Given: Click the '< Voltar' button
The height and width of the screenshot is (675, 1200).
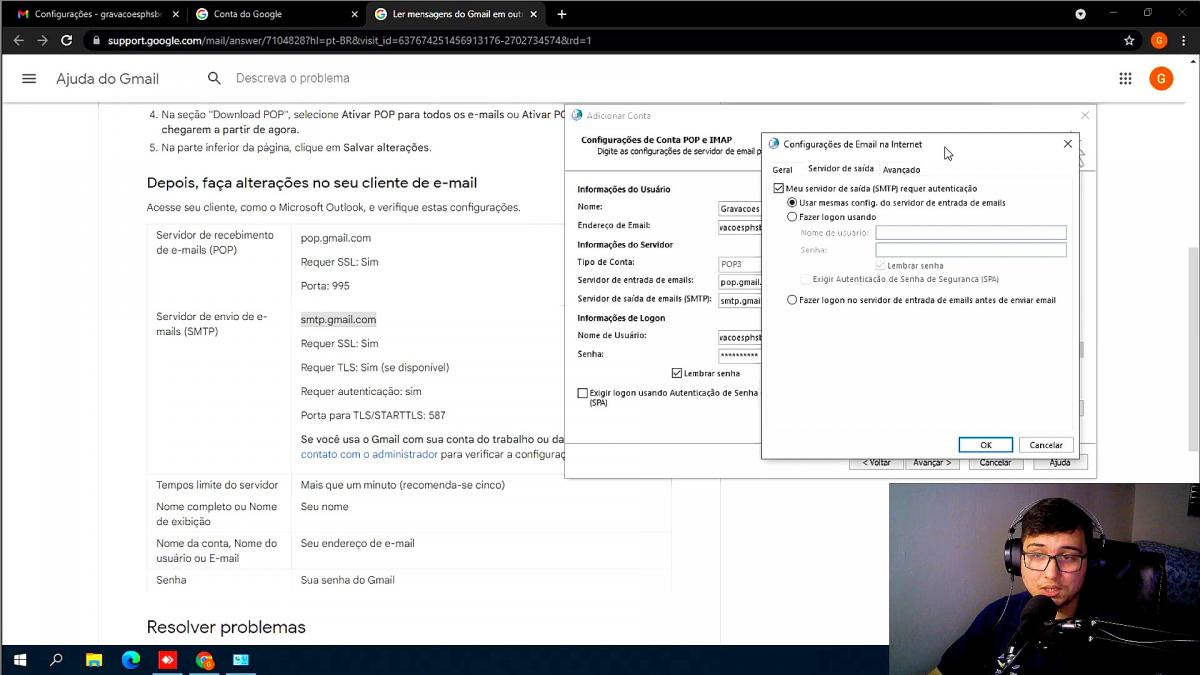Looking at the screenshot, I should click(876, 463).
